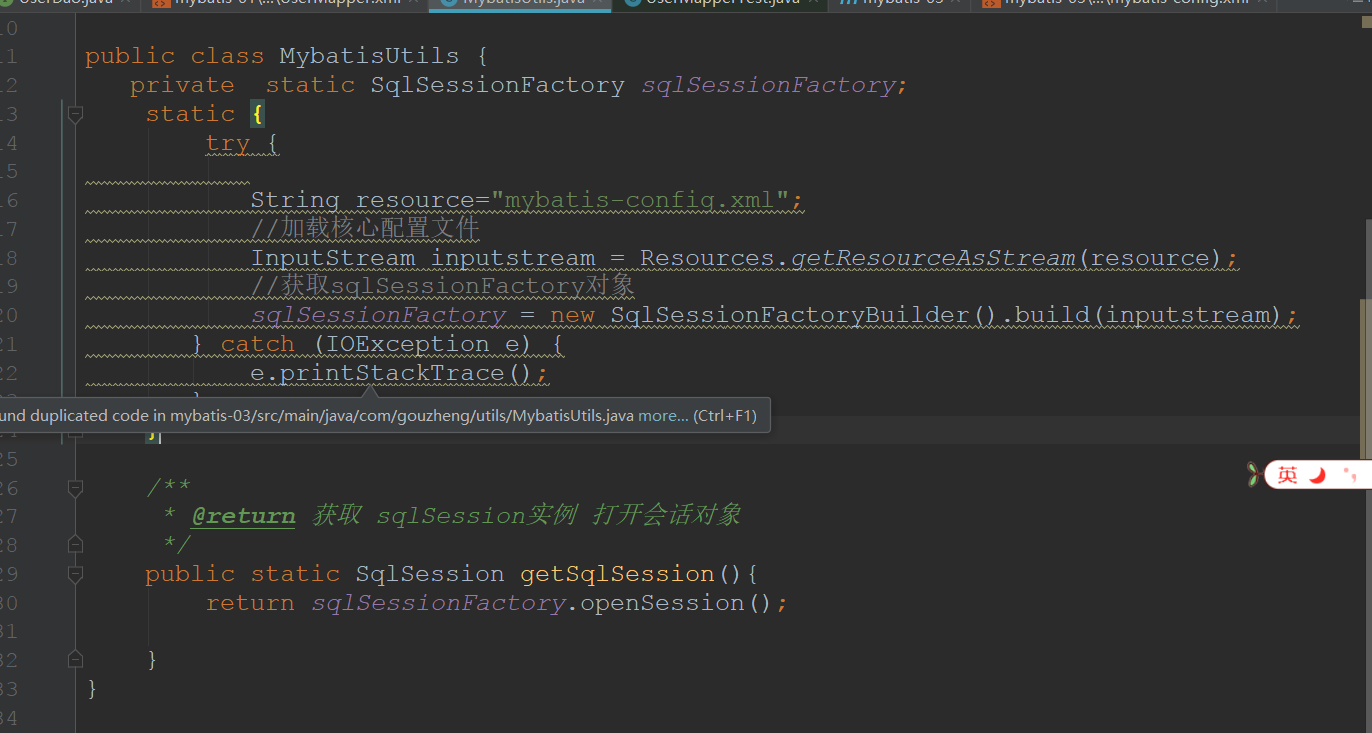
Task: Collapse the Javadoc comment fold at /**
Action: [74, 487]
